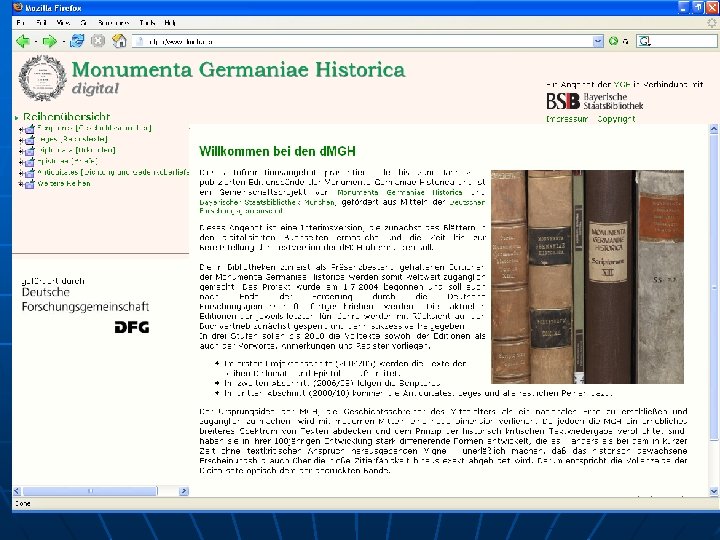
Task: Click the Reihenübersicht heading
Action: coord(67,117)
